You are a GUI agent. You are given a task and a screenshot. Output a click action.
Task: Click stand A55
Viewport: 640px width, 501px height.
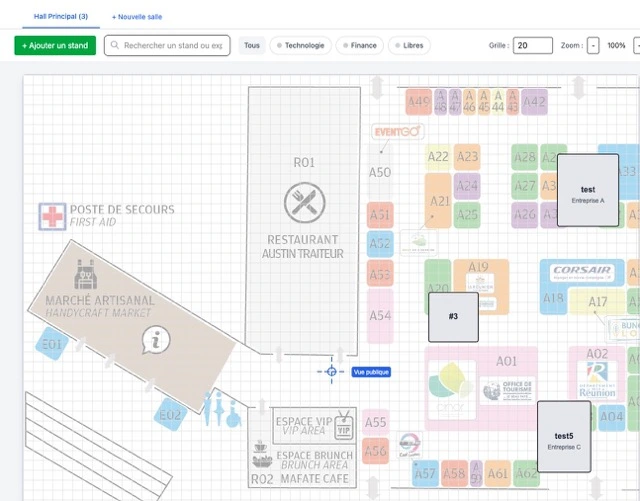(375, 422)
